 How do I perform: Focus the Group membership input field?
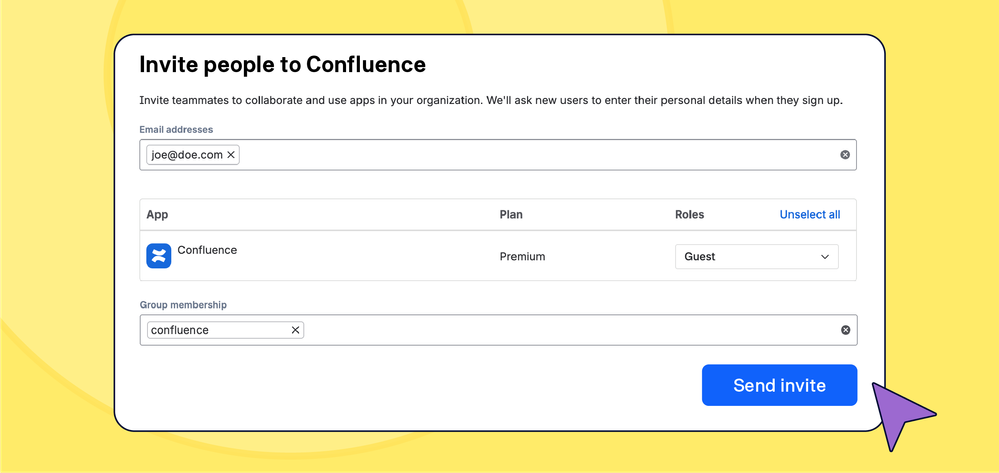[x=498, y=330]
